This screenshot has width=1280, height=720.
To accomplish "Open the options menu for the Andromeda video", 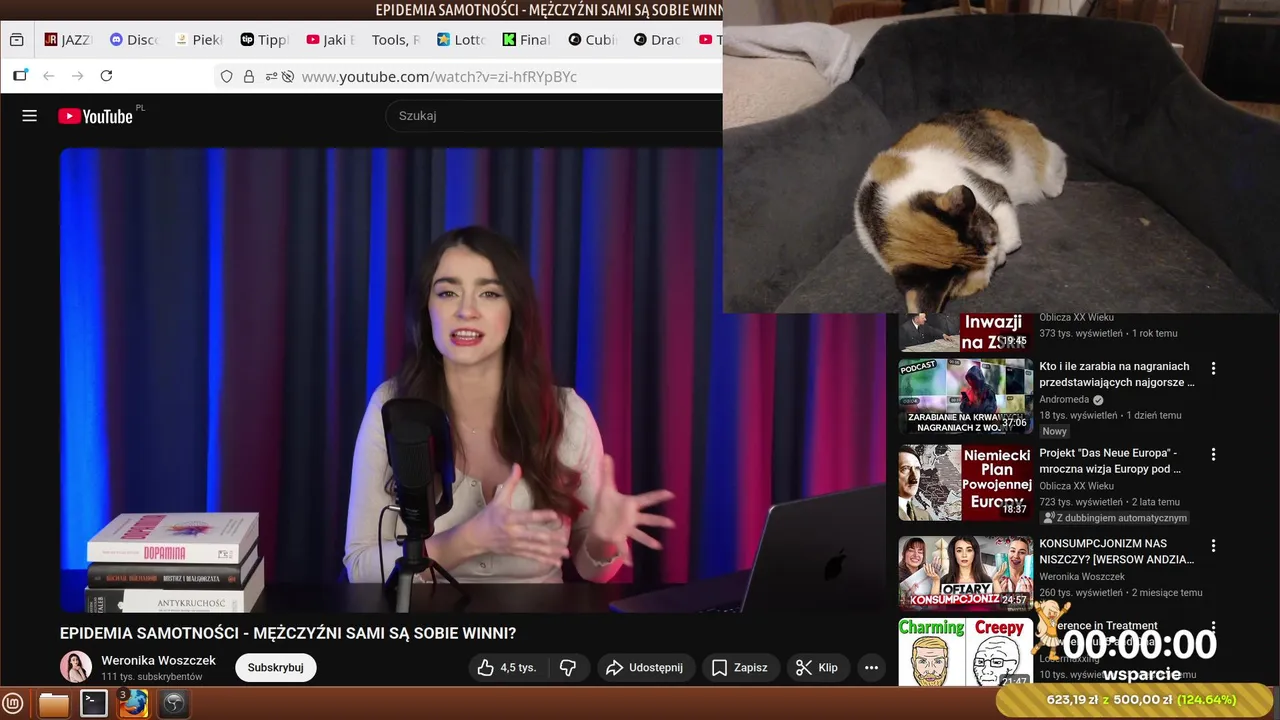I will (1213, 368).
